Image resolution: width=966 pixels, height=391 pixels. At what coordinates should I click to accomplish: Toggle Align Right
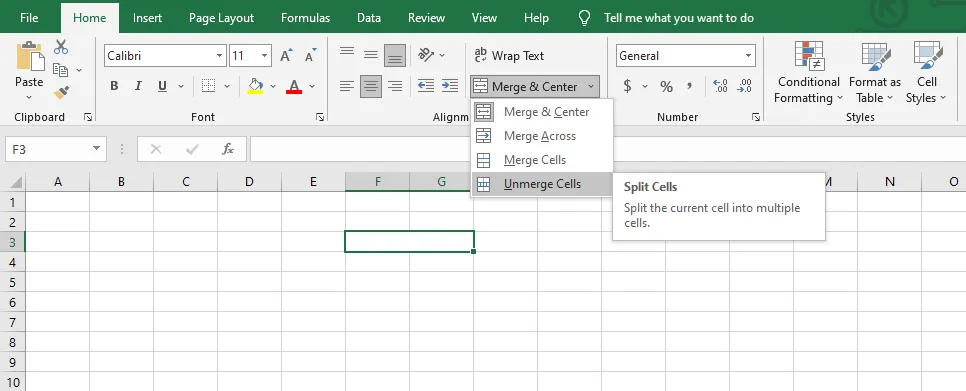(x=395, y=86)
